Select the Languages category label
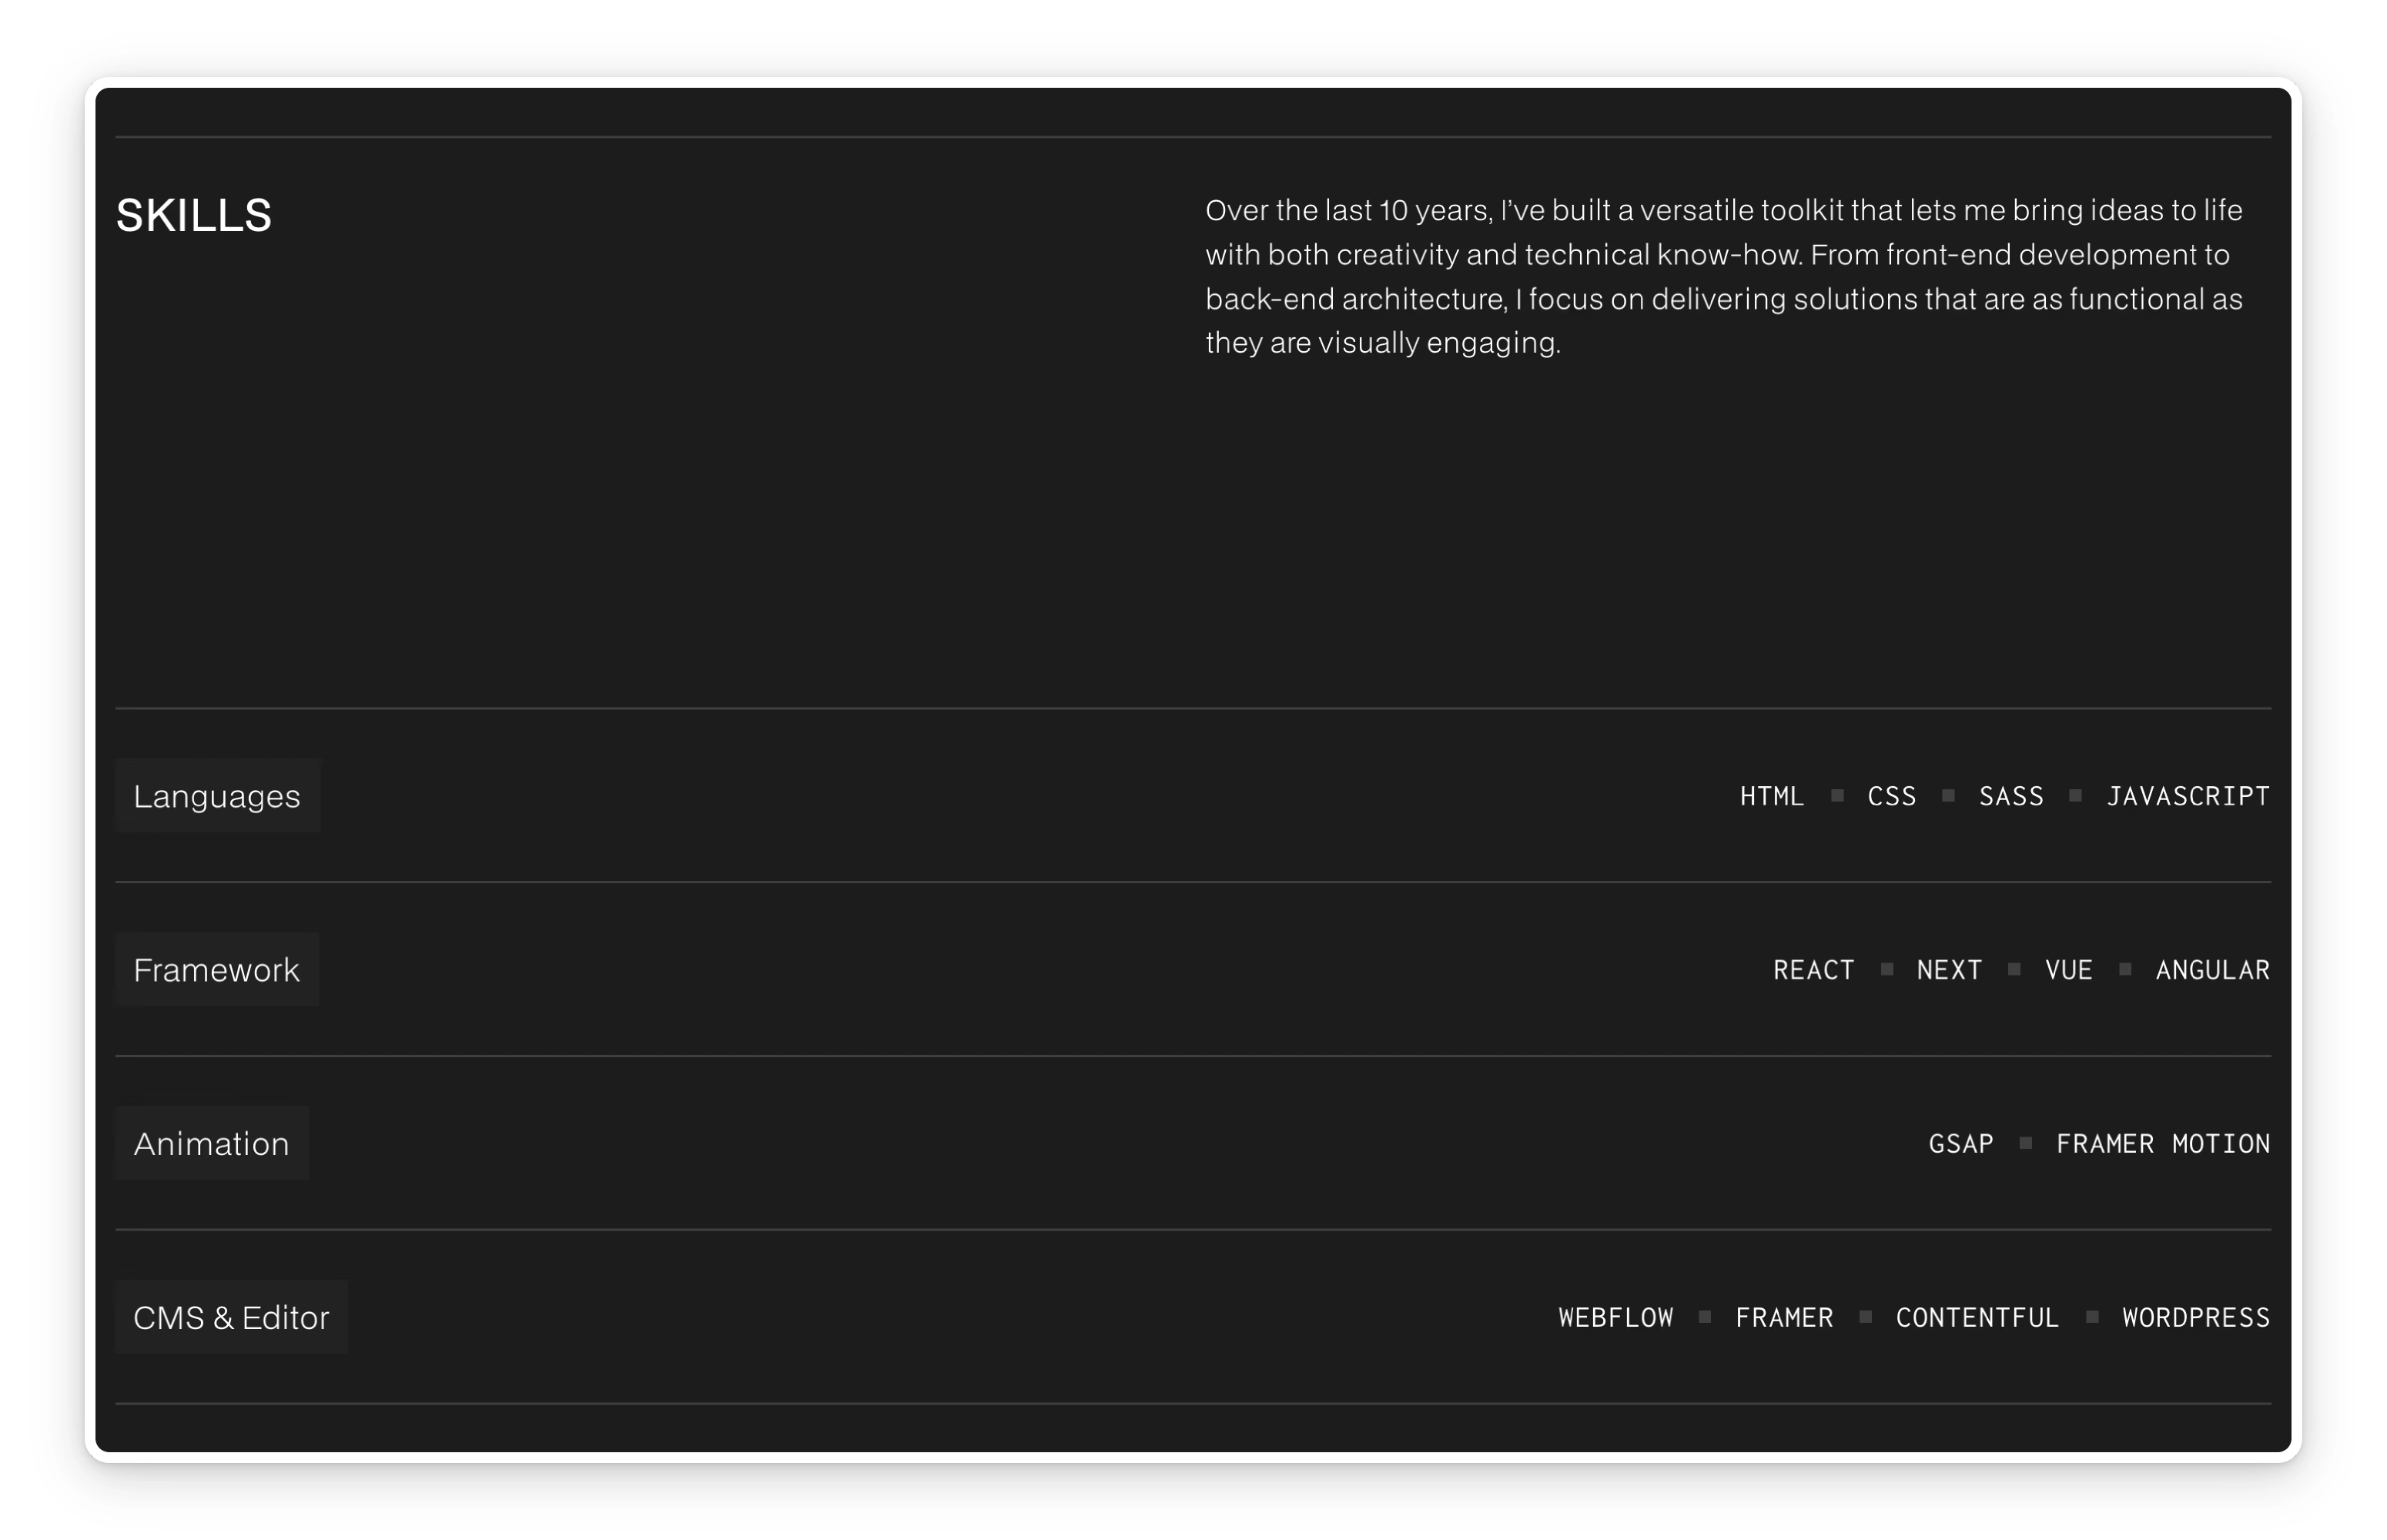Image resolution: width=2387 pixels, height=1540 pixels. click(x=217, y=796)
